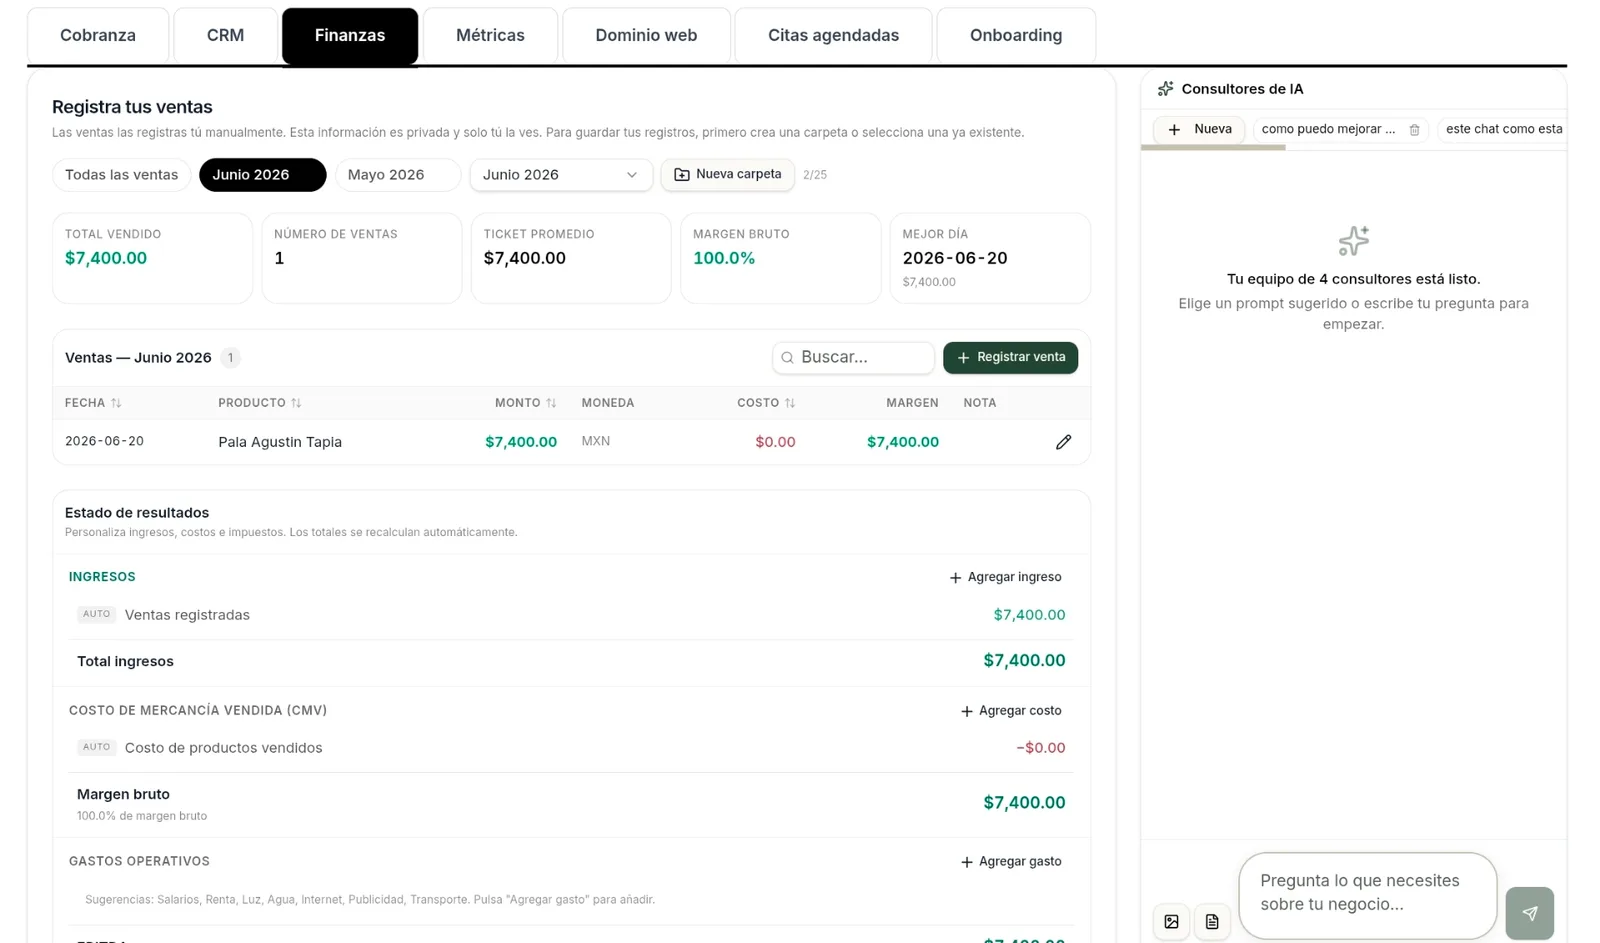Click the pencil edit icon for Pala Agustin Tapia
Screen dimensions: 1600x943
[1063, 442]
